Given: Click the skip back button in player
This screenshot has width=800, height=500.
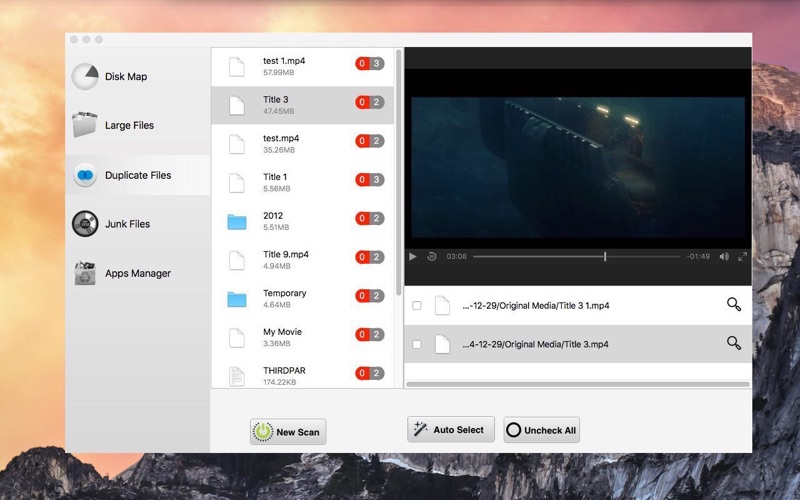Looking at the screenshot, I should pos(432,257).
